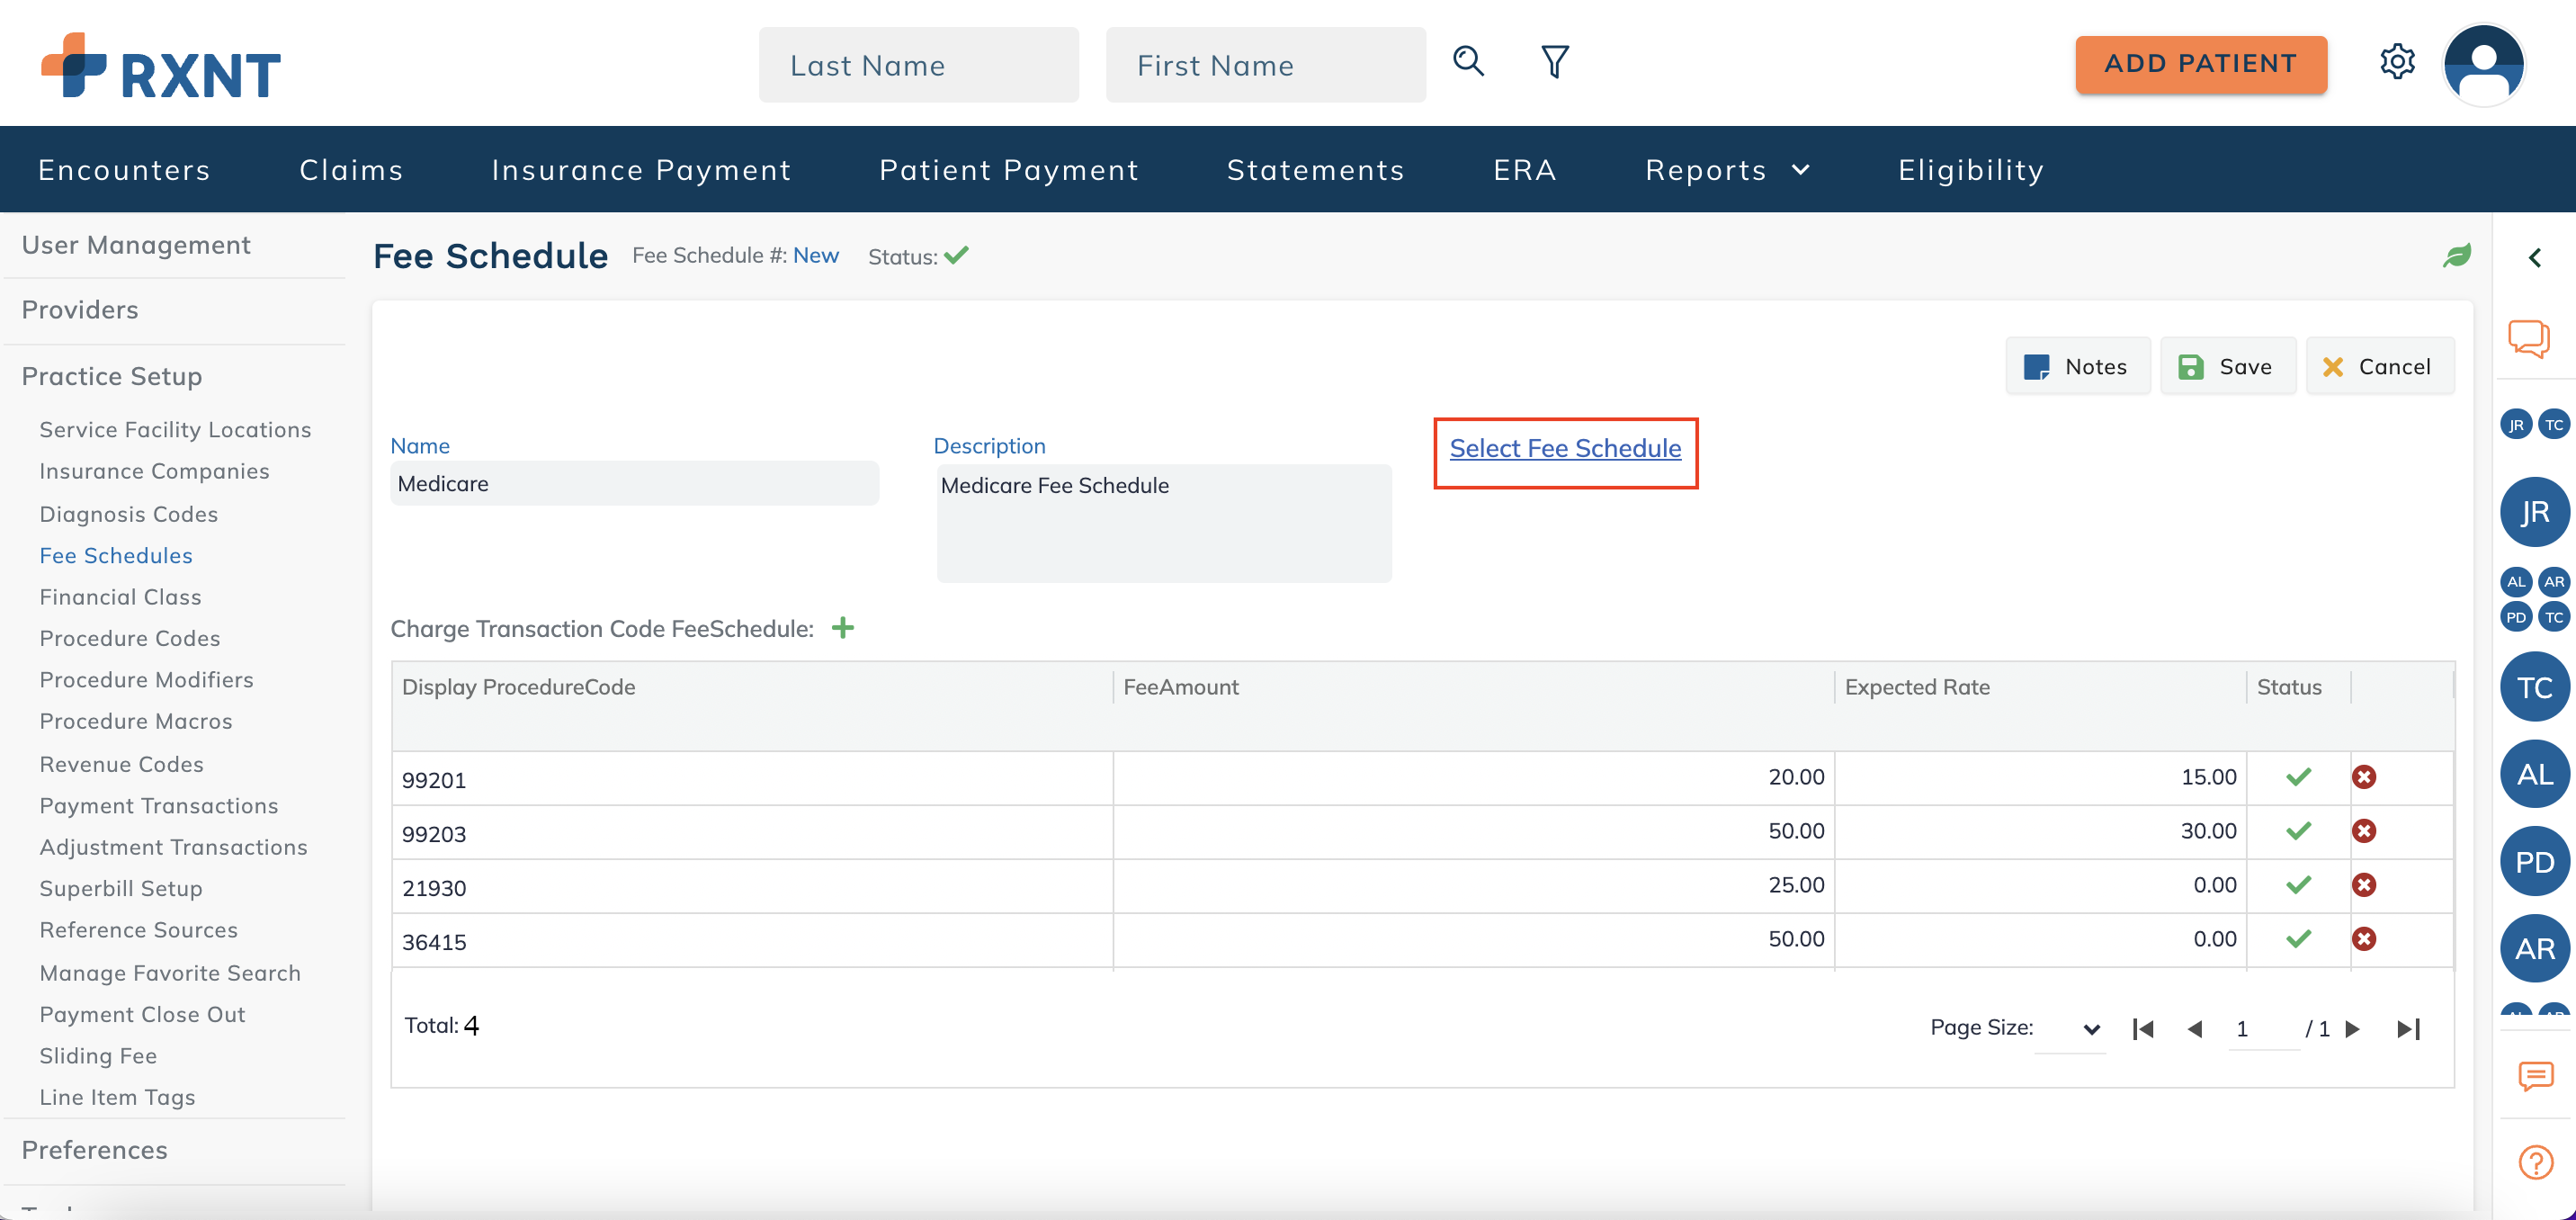Open the user profile avatar
Screen dimensions: 2576x1220
click(2484, 64)
